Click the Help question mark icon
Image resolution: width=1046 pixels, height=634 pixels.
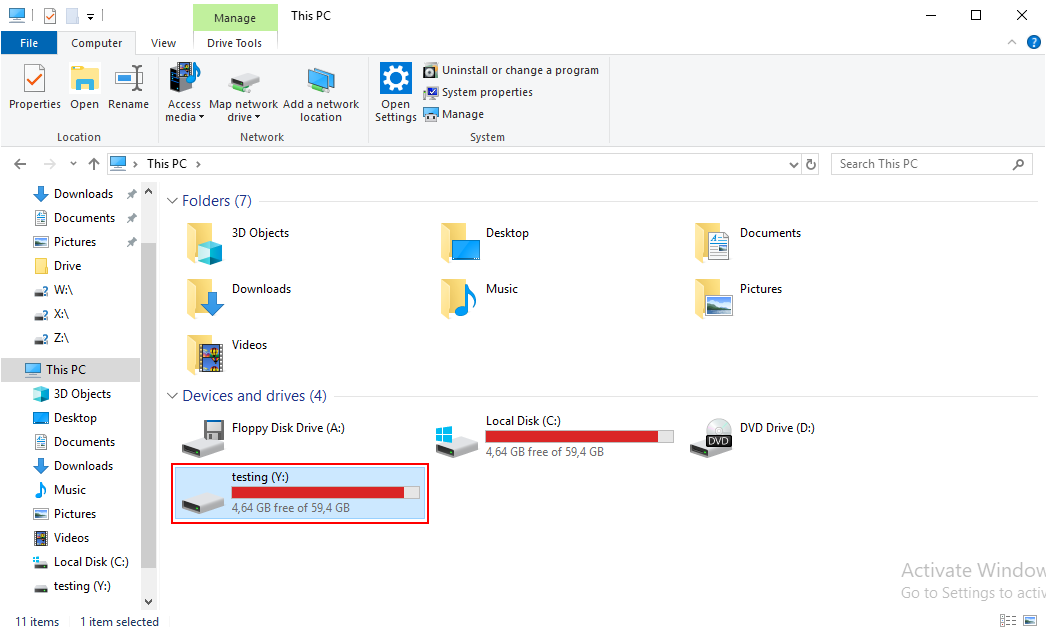(1034, 43)
